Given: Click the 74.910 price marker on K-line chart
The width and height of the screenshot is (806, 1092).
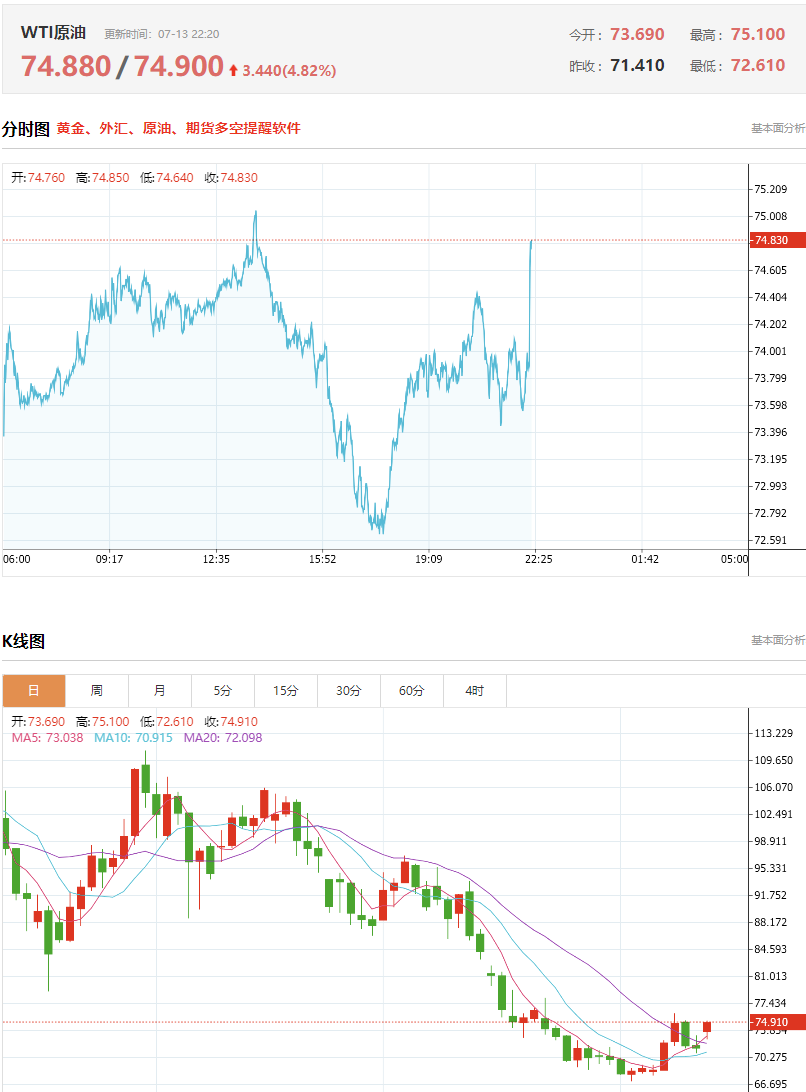Looking at the screenshot, I should click(x=777, y=1022).
